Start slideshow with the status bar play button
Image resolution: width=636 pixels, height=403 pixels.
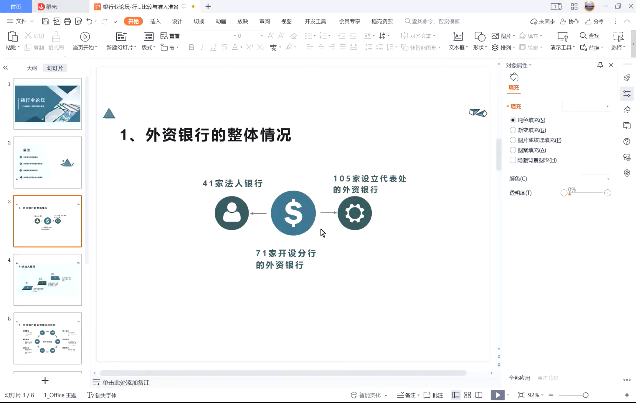coord(498,396)
